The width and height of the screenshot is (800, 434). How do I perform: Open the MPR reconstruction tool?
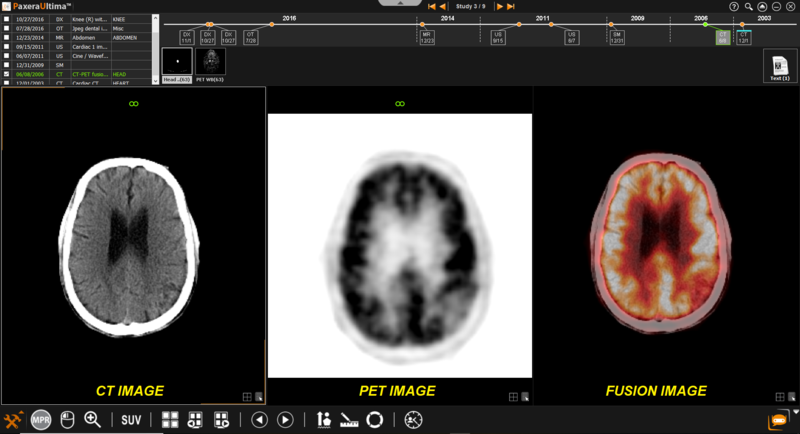[x=41, y=420]
